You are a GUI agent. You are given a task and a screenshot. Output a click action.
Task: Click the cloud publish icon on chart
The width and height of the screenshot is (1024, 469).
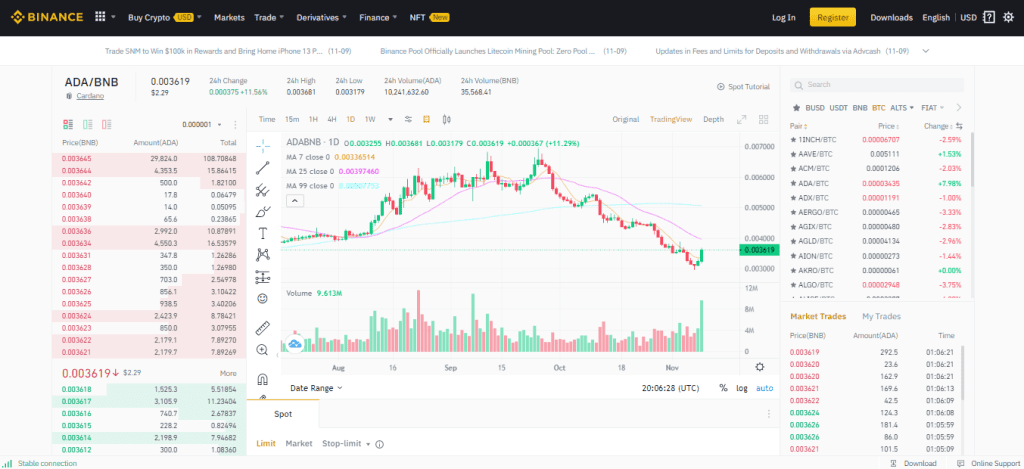(x=295, y=343)
